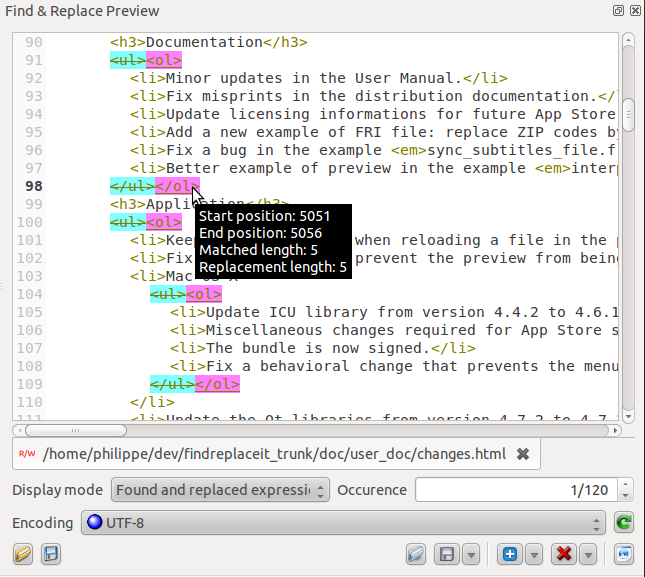Open the UTF-8 encoding dropdown
The image size is (645, 577).
tap(343, 523)
